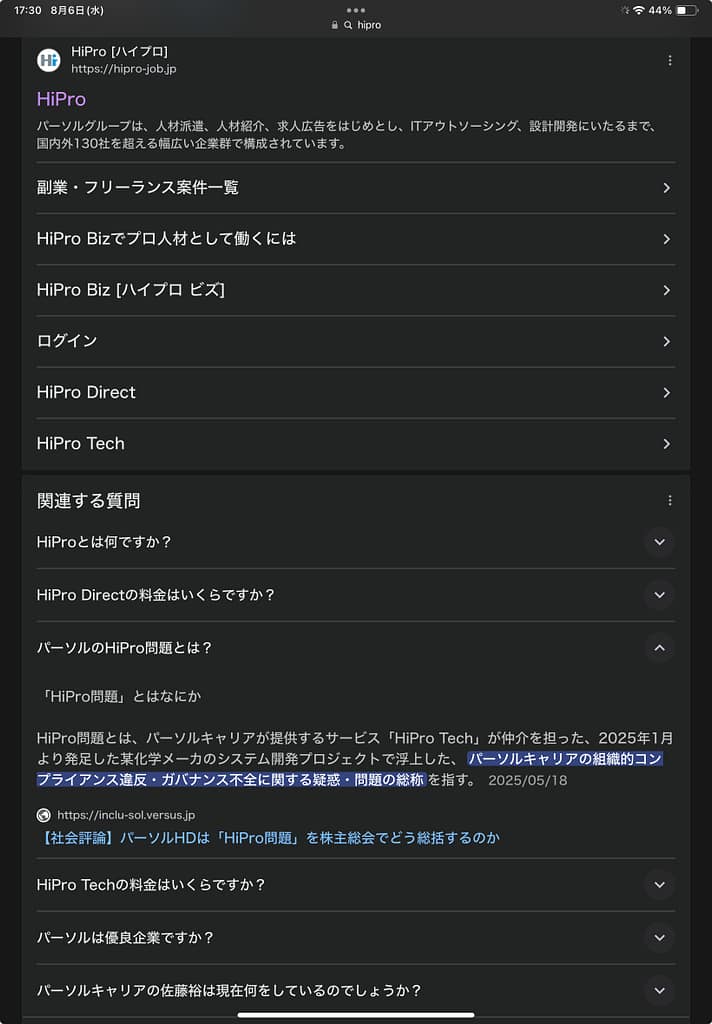The image size is (712, 1024).
Task: Open the purple HiPro result title
Action: click(x=61, y=99)
